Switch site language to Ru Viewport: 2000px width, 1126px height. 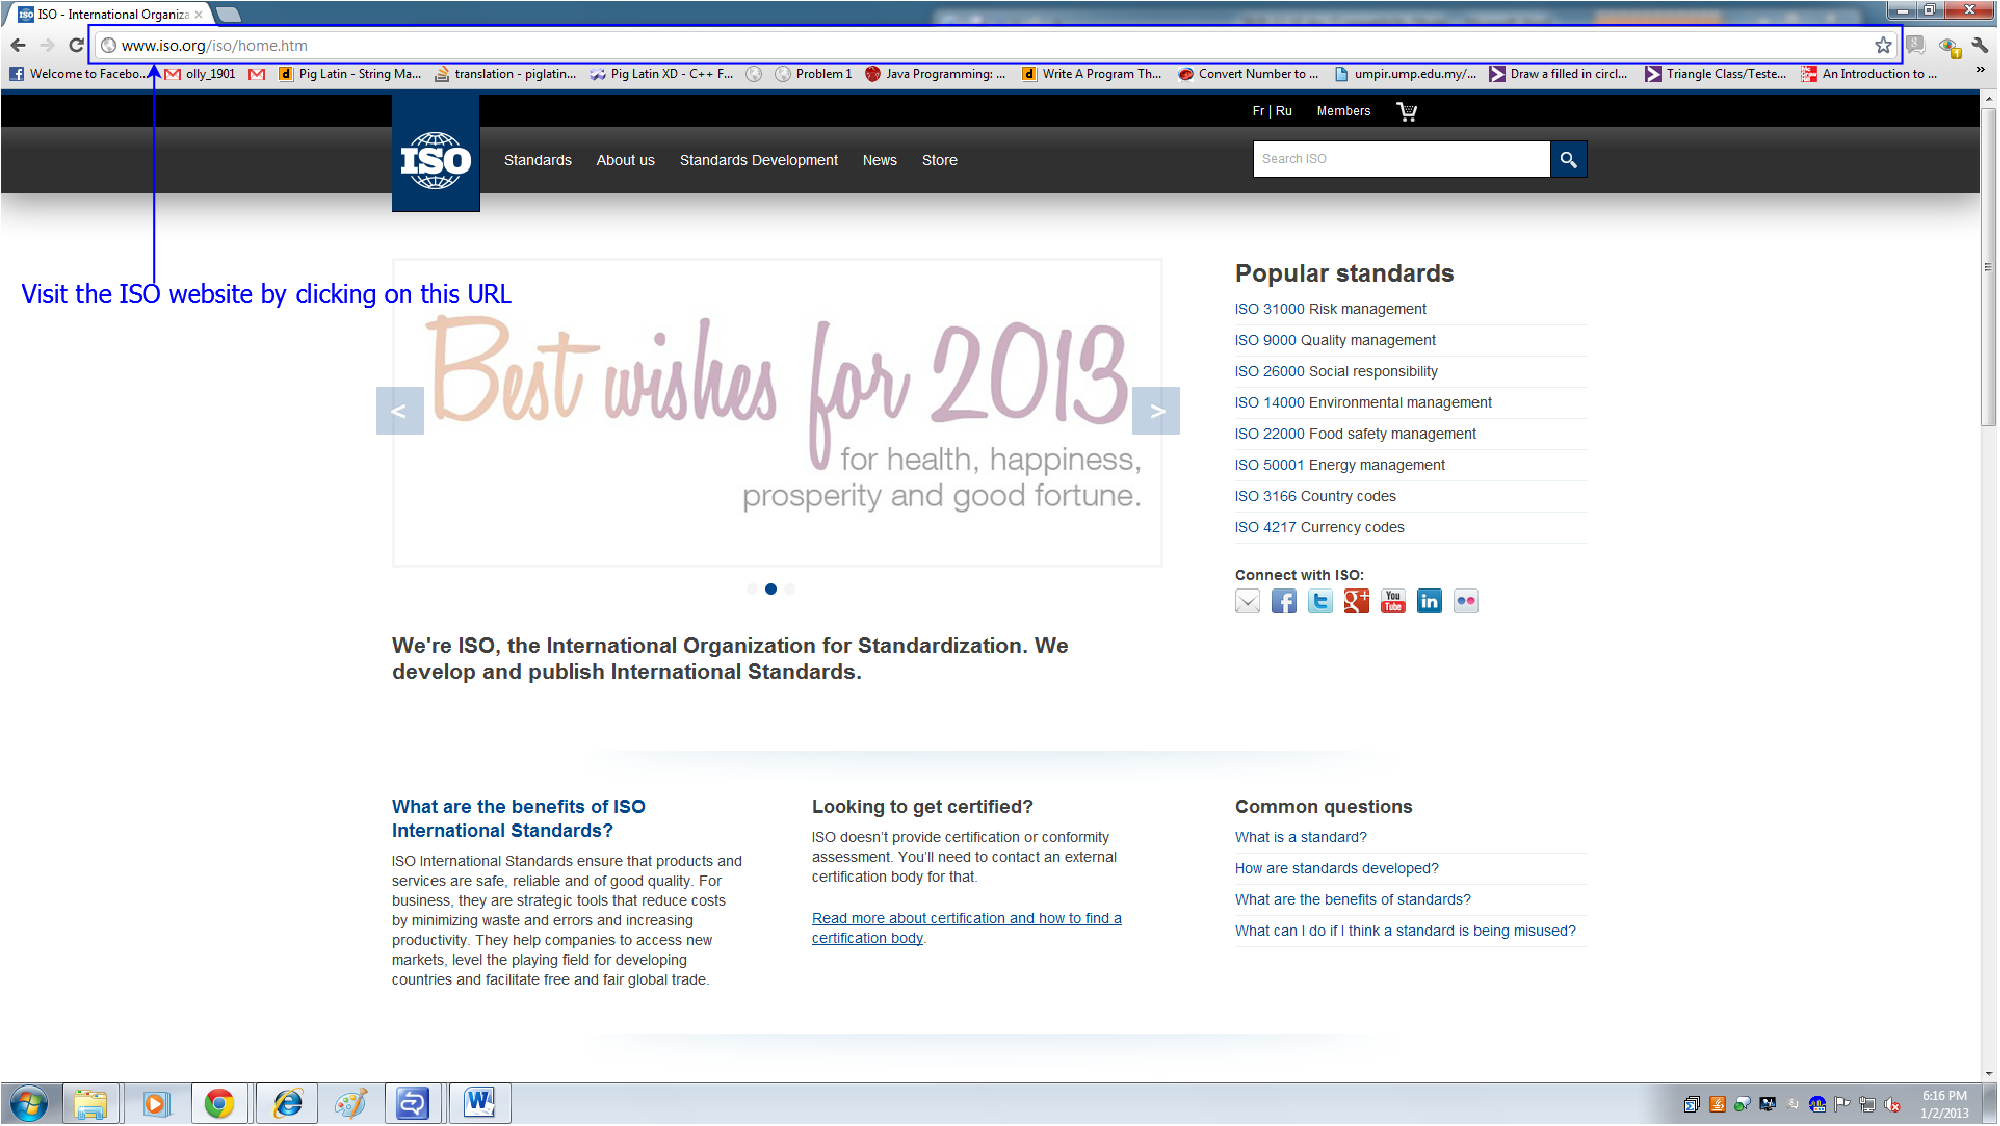pos(1284,111)
